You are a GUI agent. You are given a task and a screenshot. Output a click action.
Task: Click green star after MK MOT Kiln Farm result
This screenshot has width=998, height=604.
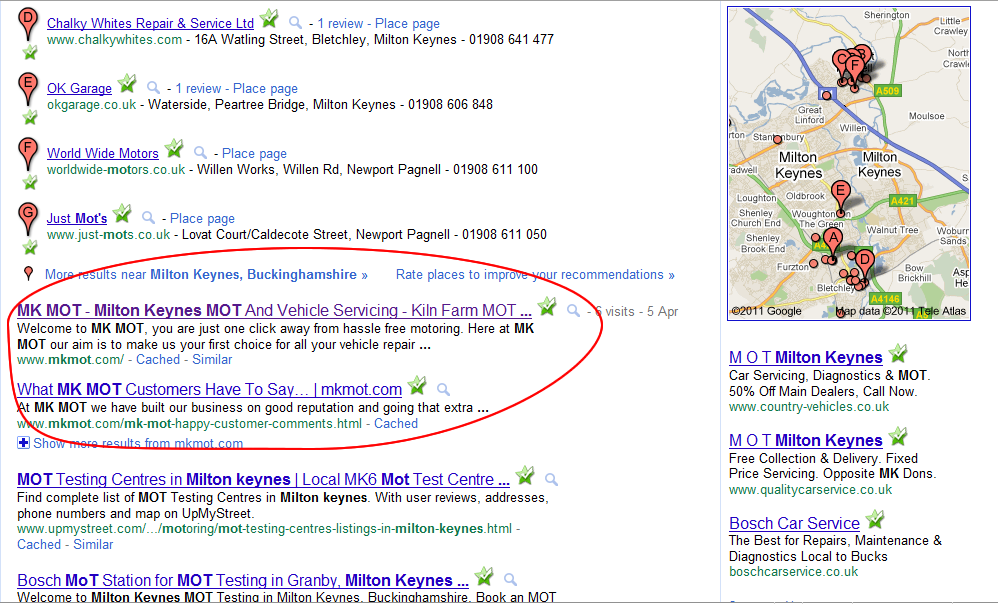point(547,306)
